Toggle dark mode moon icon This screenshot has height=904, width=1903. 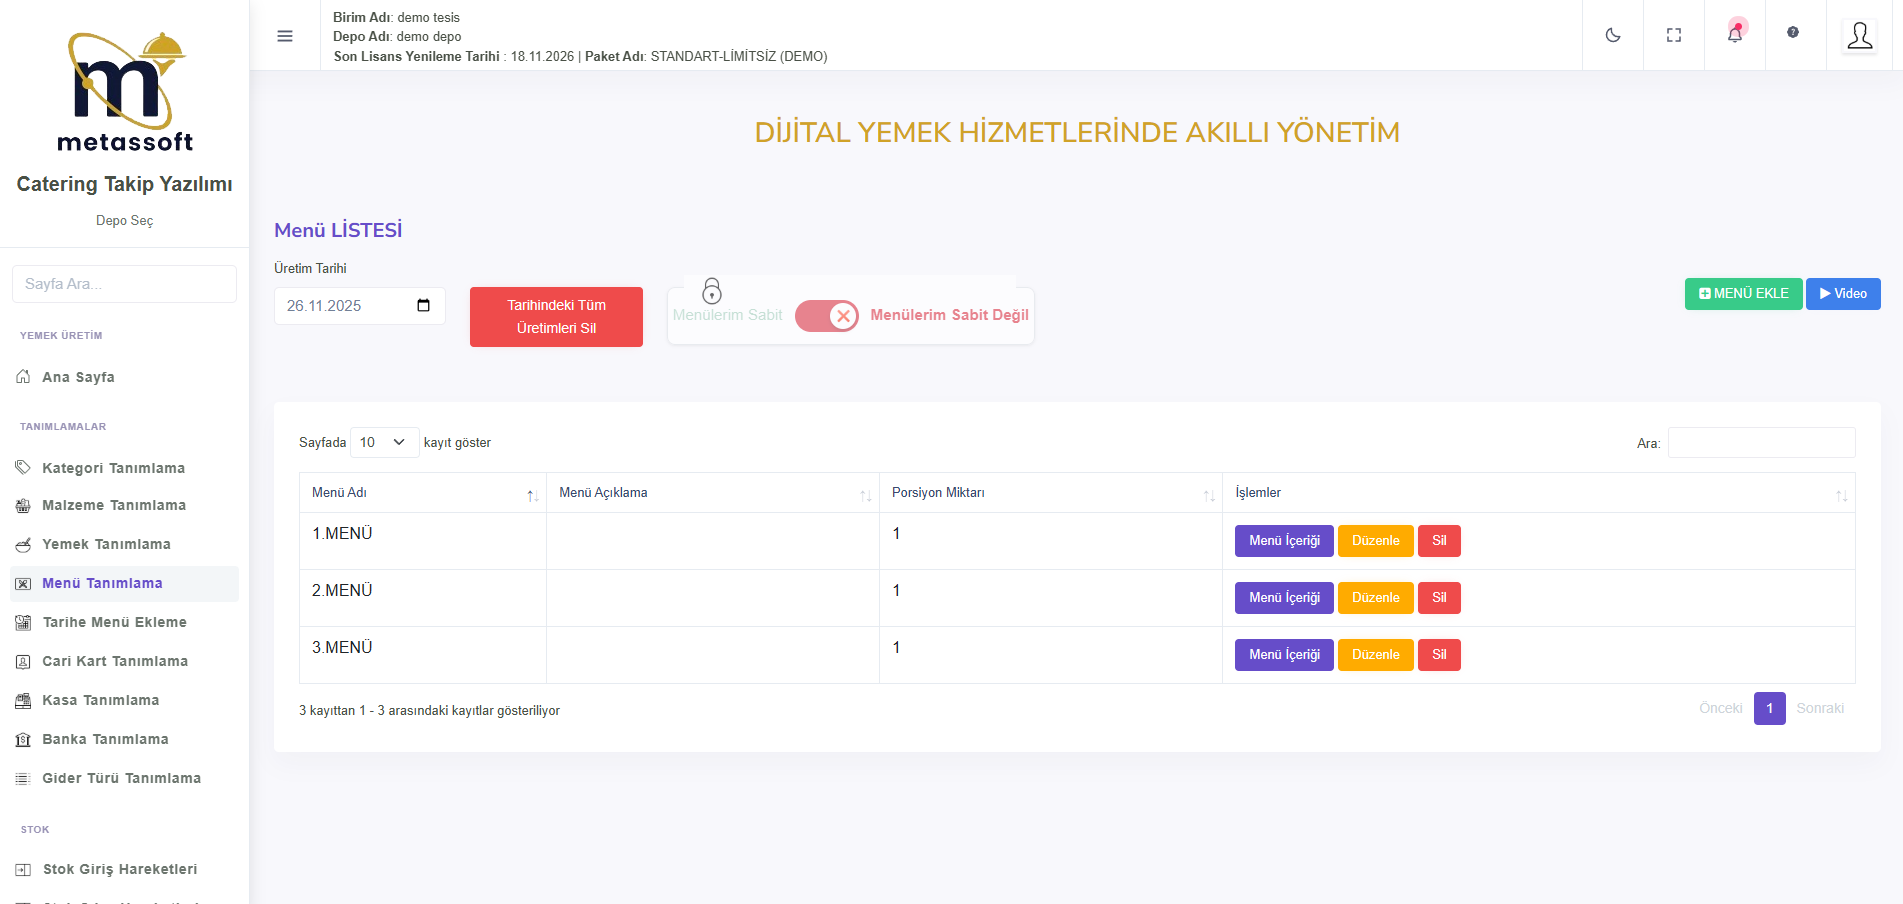tap(1612, 36)
